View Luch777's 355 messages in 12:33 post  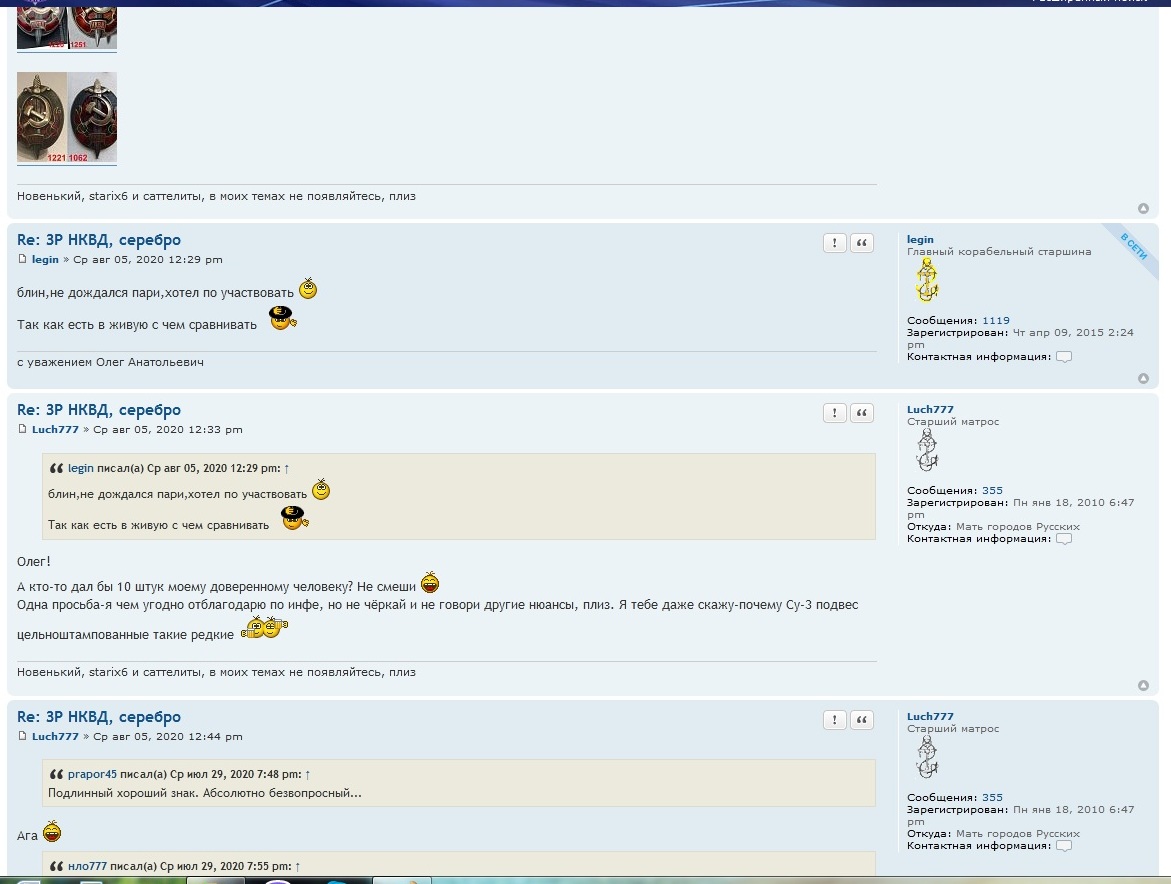coord(992,491)
